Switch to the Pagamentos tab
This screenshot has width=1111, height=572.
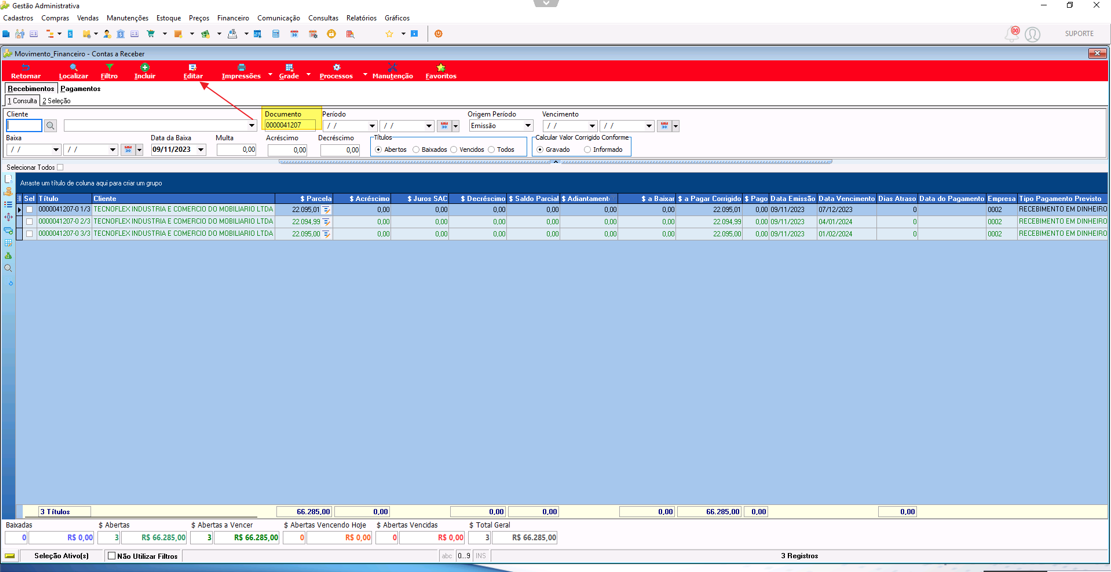(80, 89)
